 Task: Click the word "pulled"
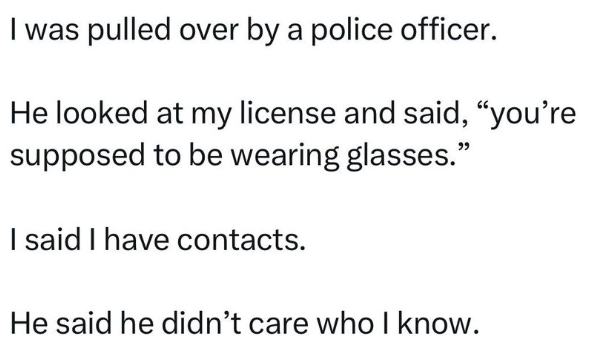click(x=129, y=32)
